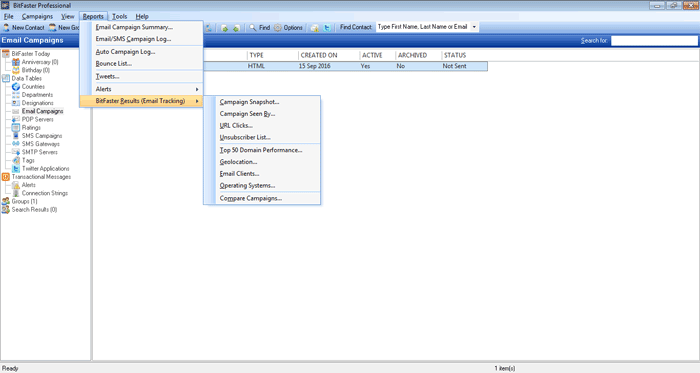700x373 pixels.
Task: Open the Birthday cake icon node
Action: click(16, 70)
